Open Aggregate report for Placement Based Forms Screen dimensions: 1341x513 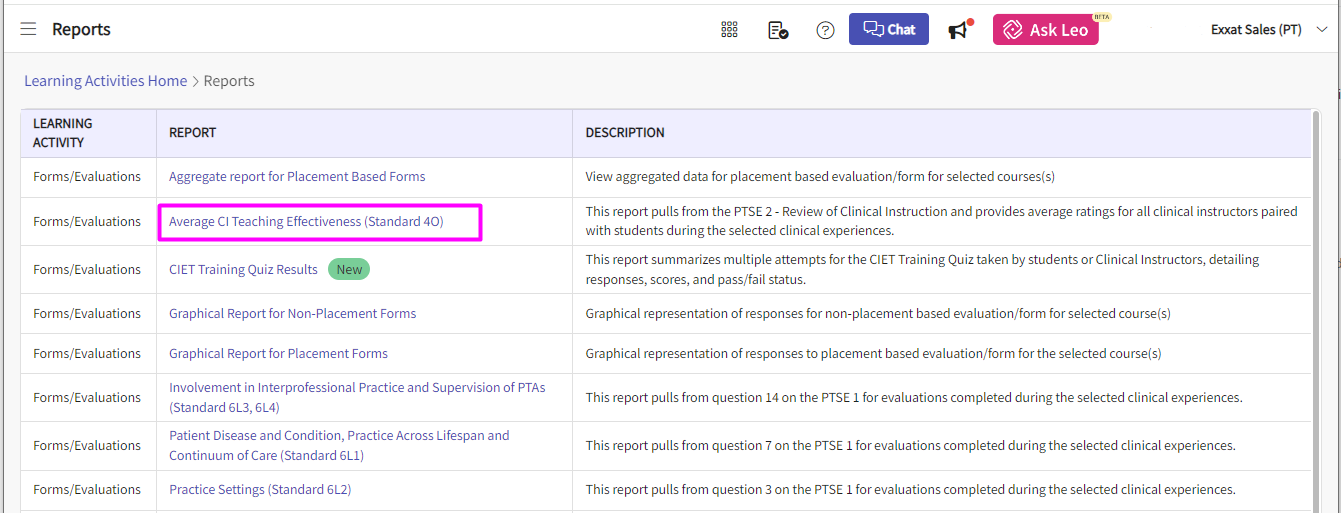[297, 177]
